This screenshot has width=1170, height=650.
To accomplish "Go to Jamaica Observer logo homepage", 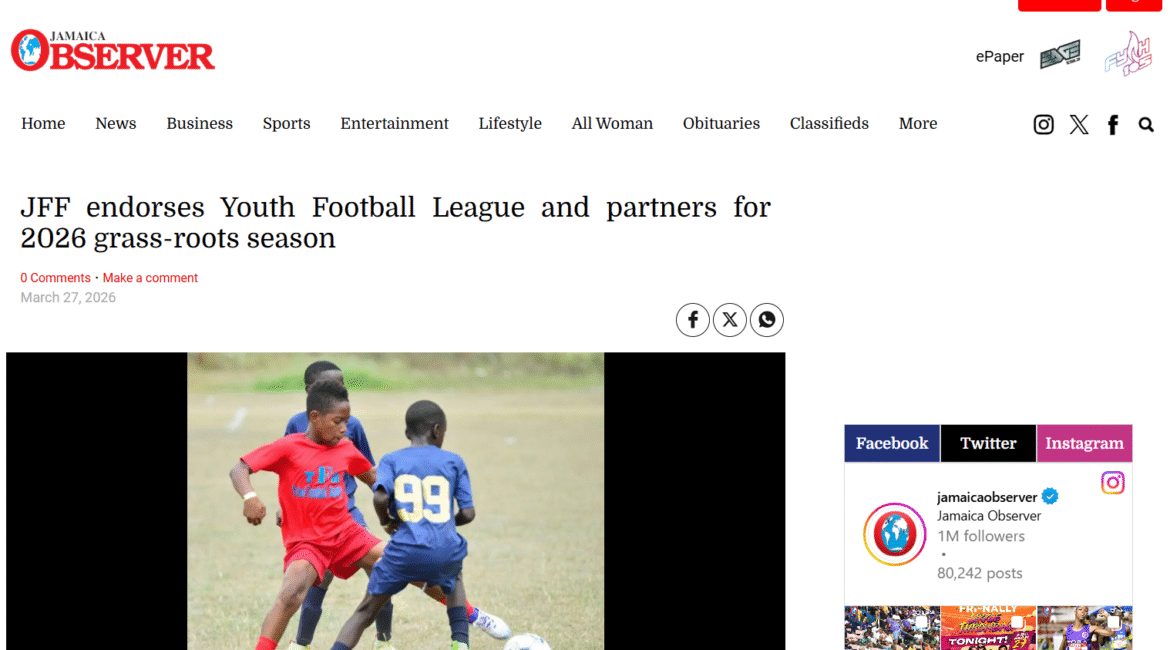I will coord(113,51).
